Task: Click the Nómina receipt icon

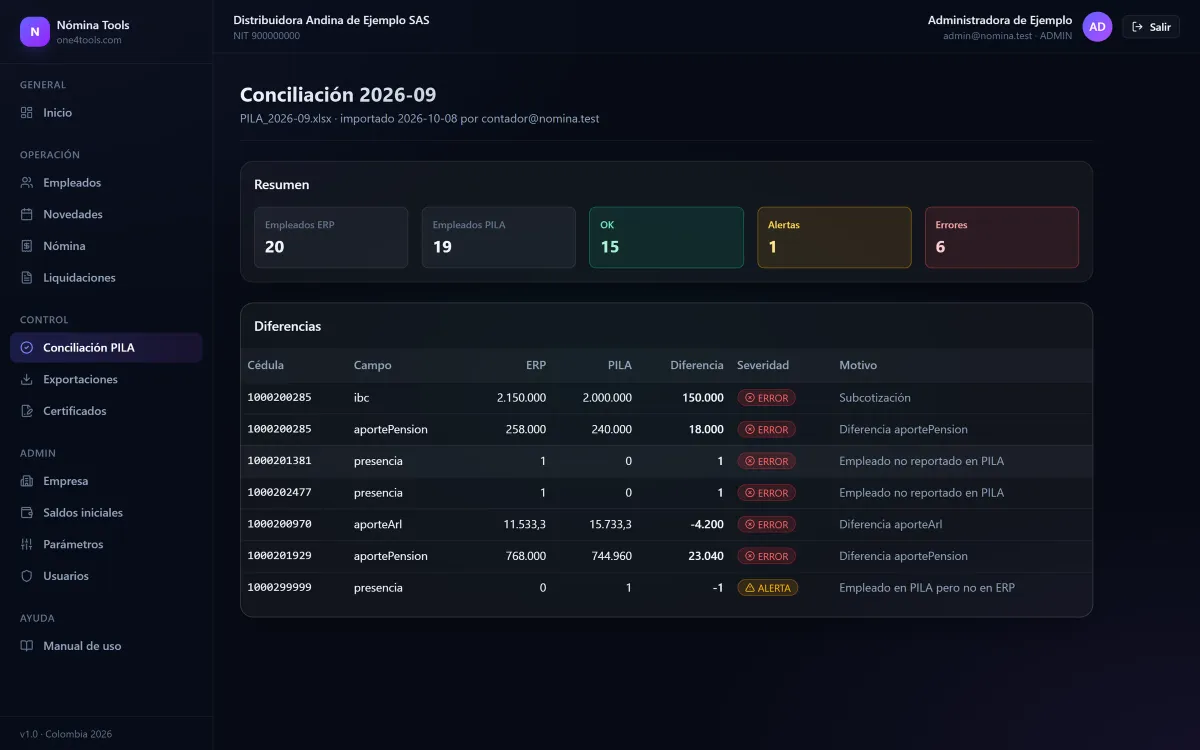Action: [x=27, y=246]
